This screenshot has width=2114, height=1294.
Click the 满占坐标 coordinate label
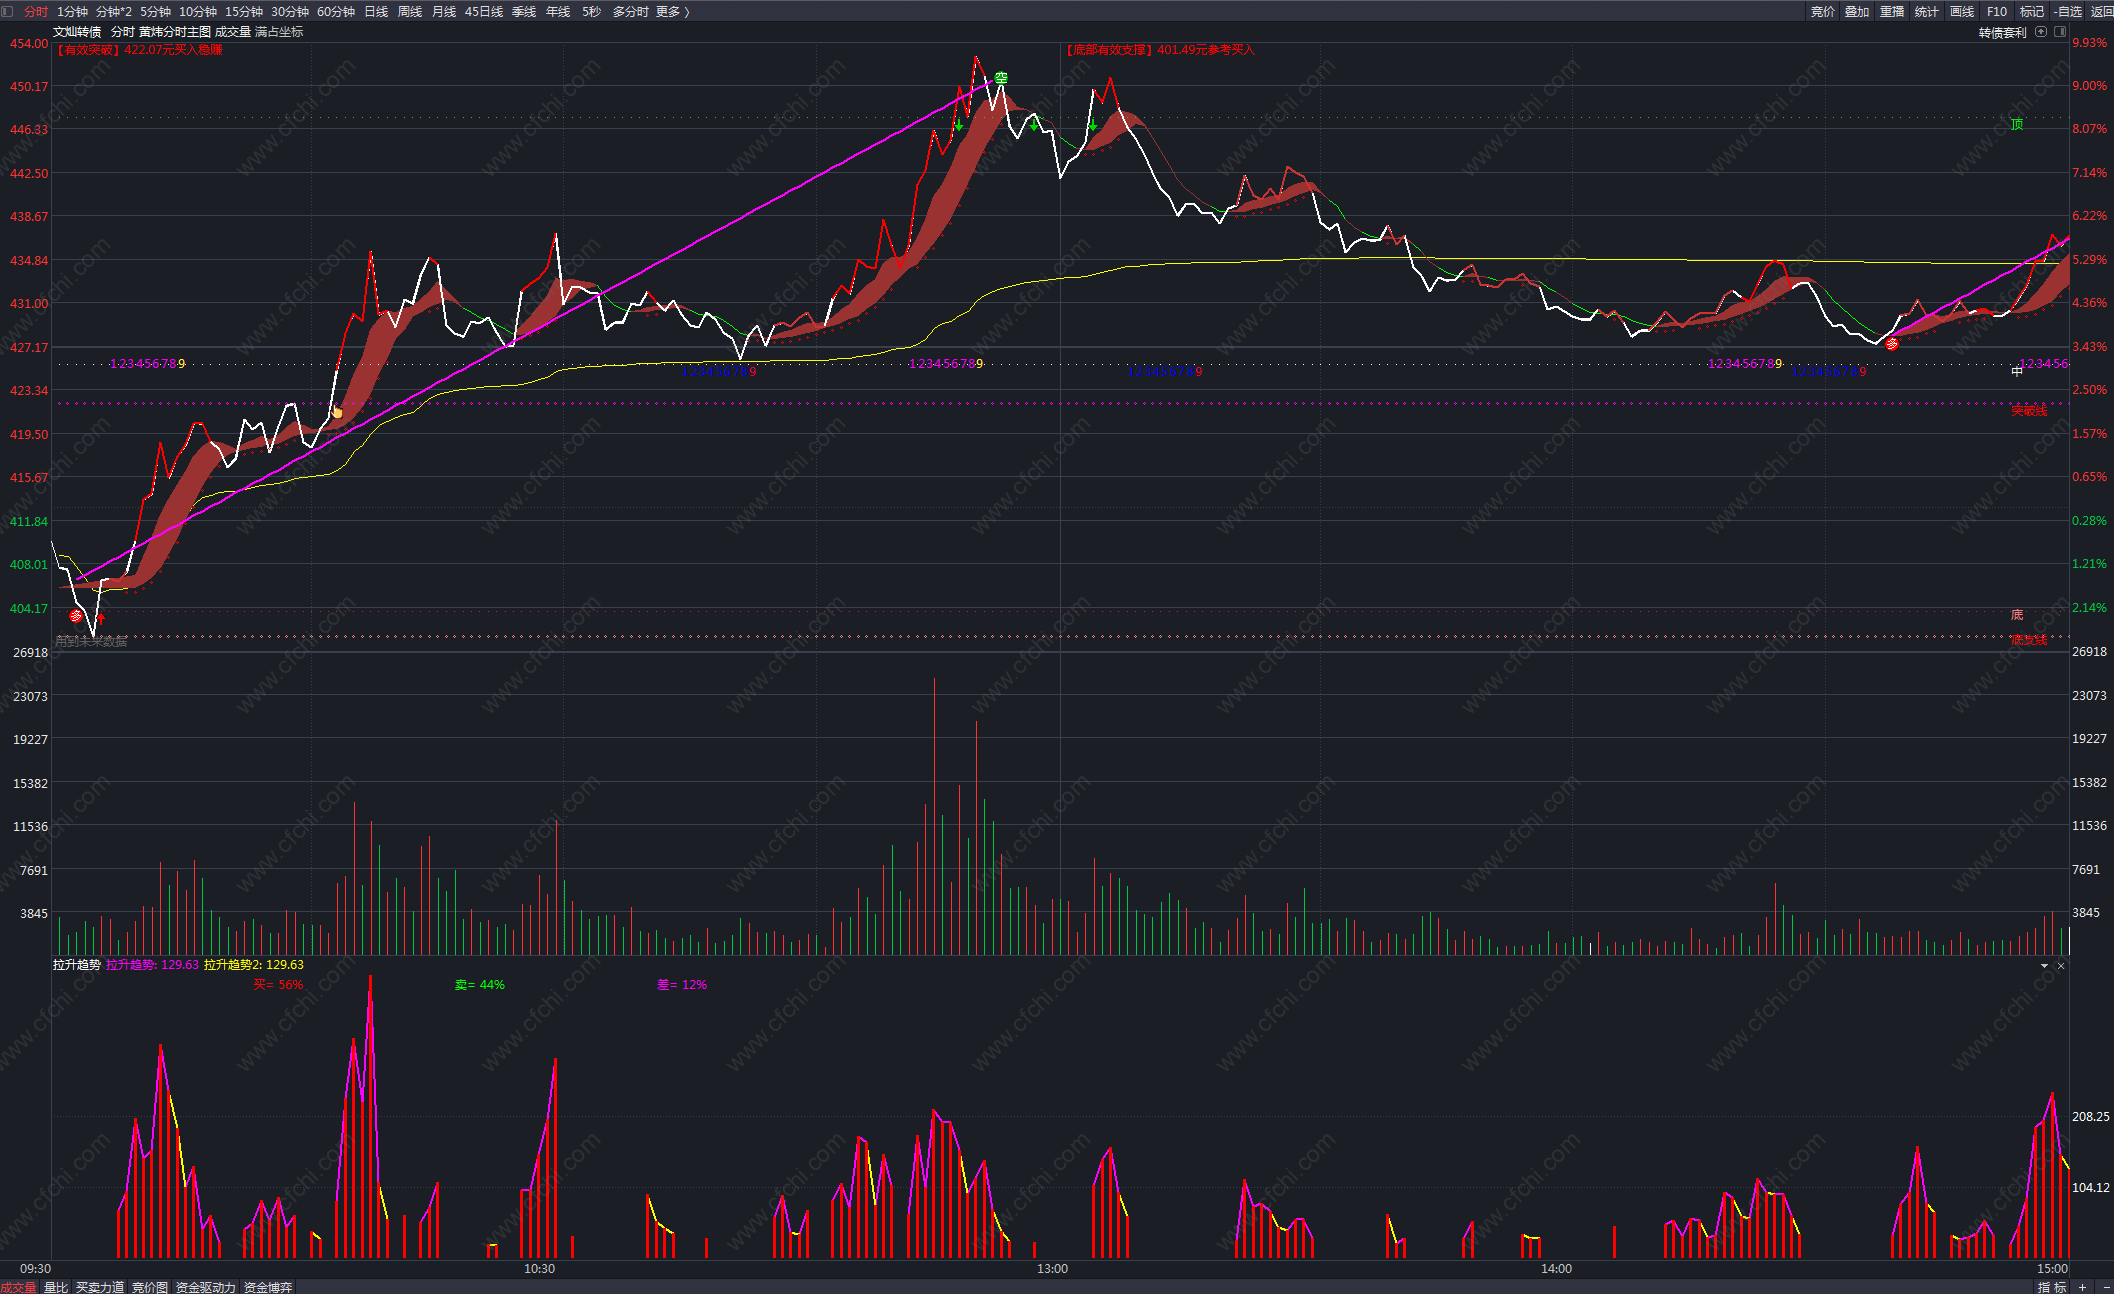point(279,32)
